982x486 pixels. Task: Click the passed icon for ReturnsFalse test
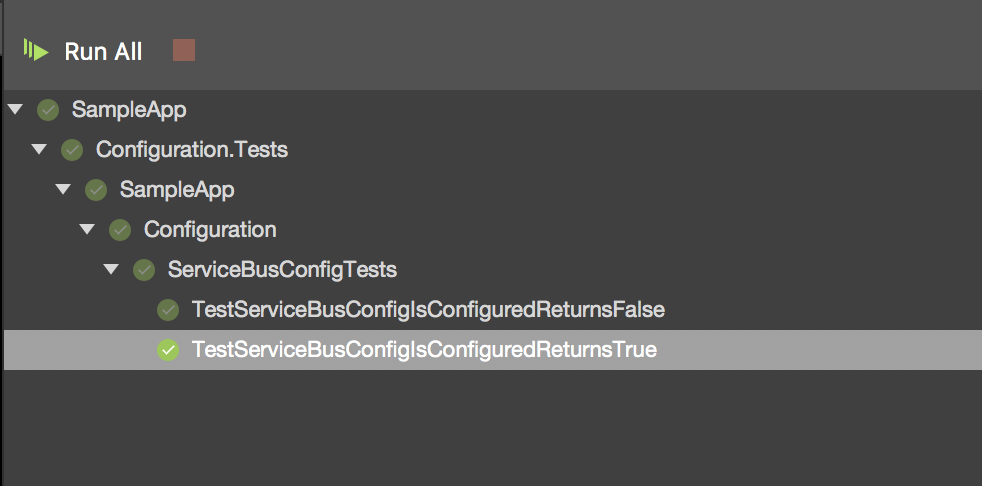coord(168,310)
